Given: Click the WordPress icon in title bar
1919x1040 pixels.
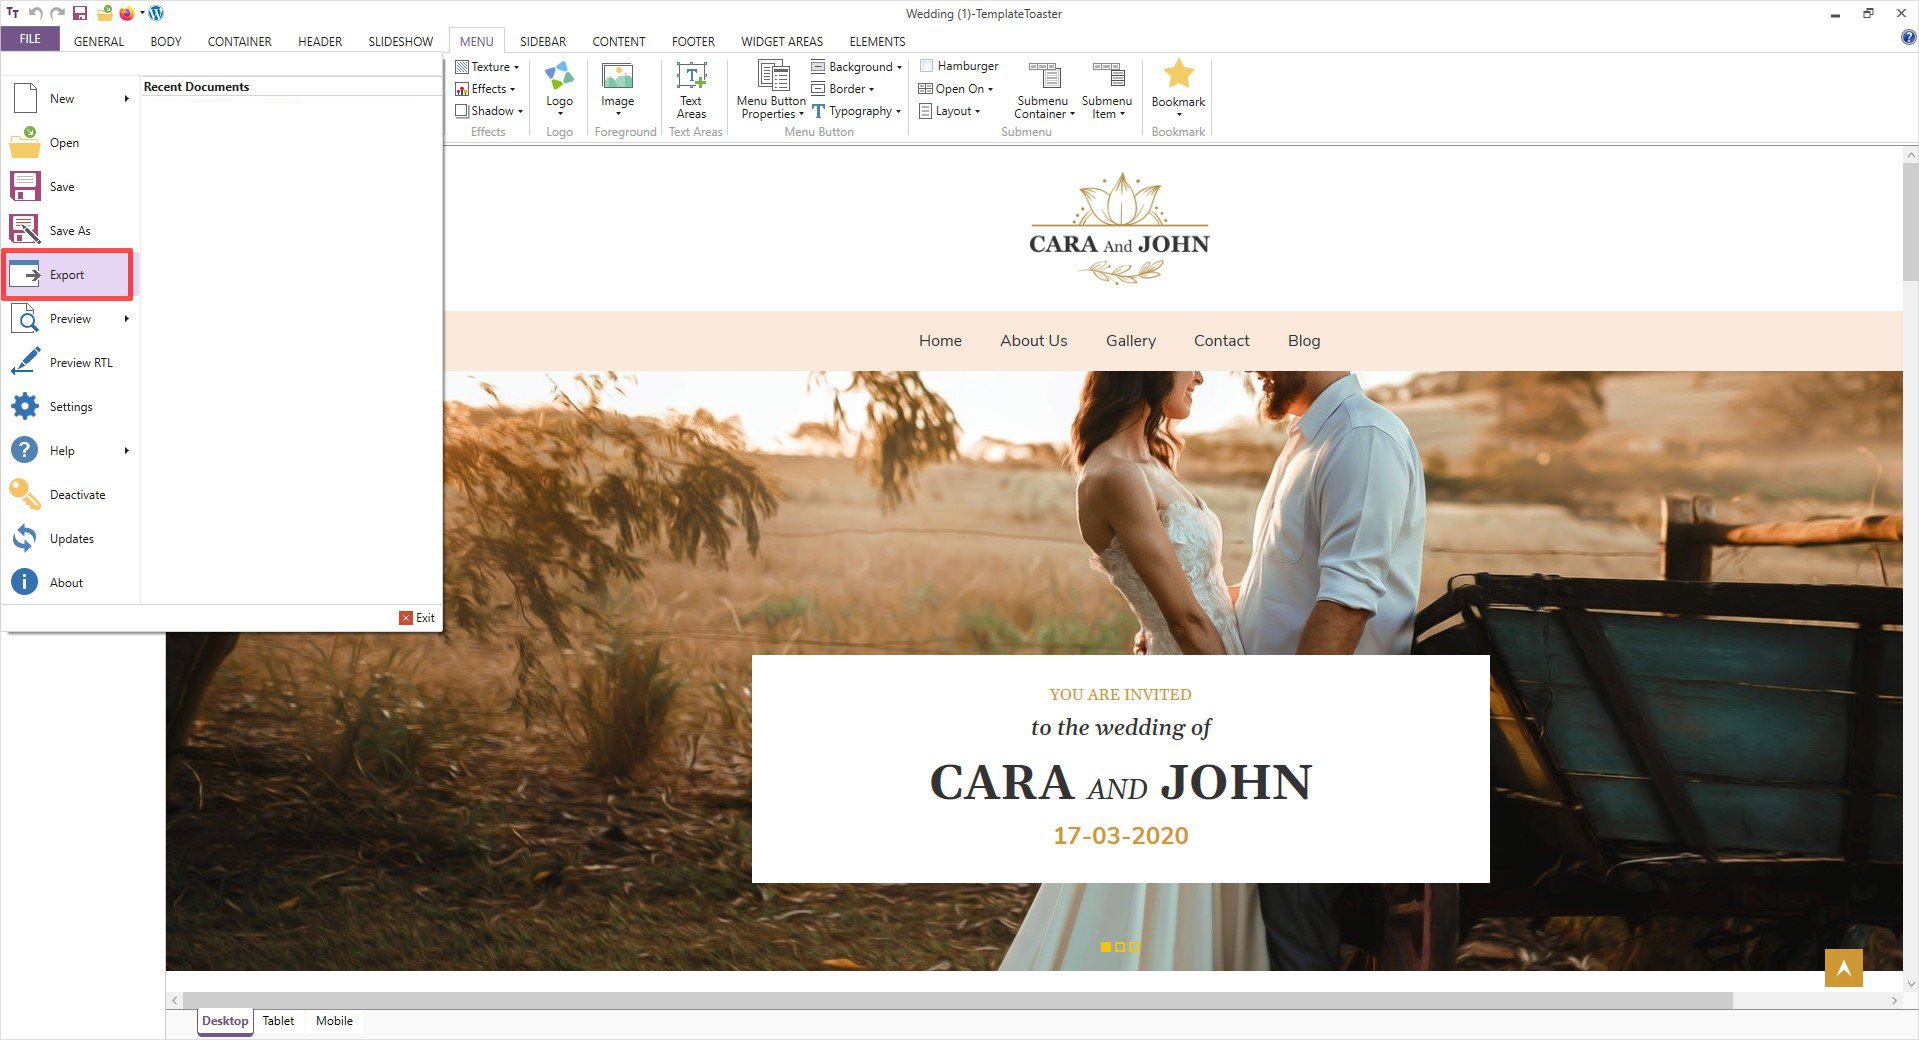Looking at the screenshot, I should [156, 13].
